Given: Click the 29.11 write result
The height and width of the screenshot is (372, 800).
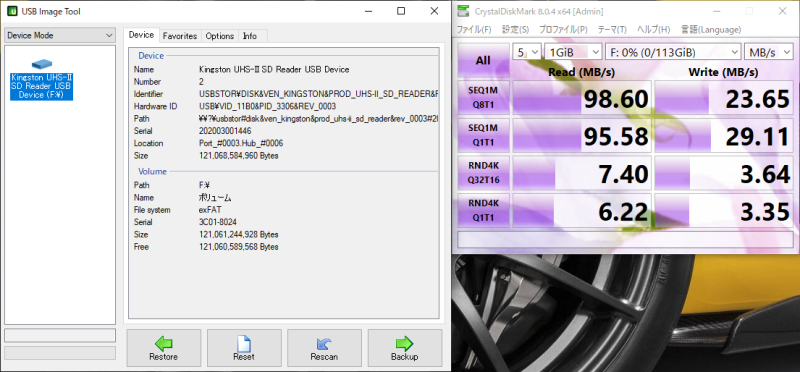Looking at the screenshot, I should [x=723, y=135].
